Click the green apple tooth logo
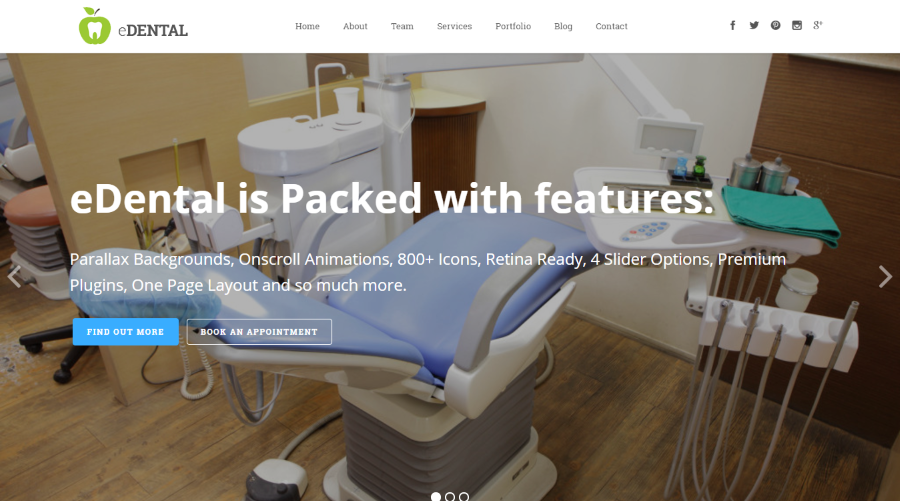This screenshot has width=900, height=501. click(x=95, y=26)
